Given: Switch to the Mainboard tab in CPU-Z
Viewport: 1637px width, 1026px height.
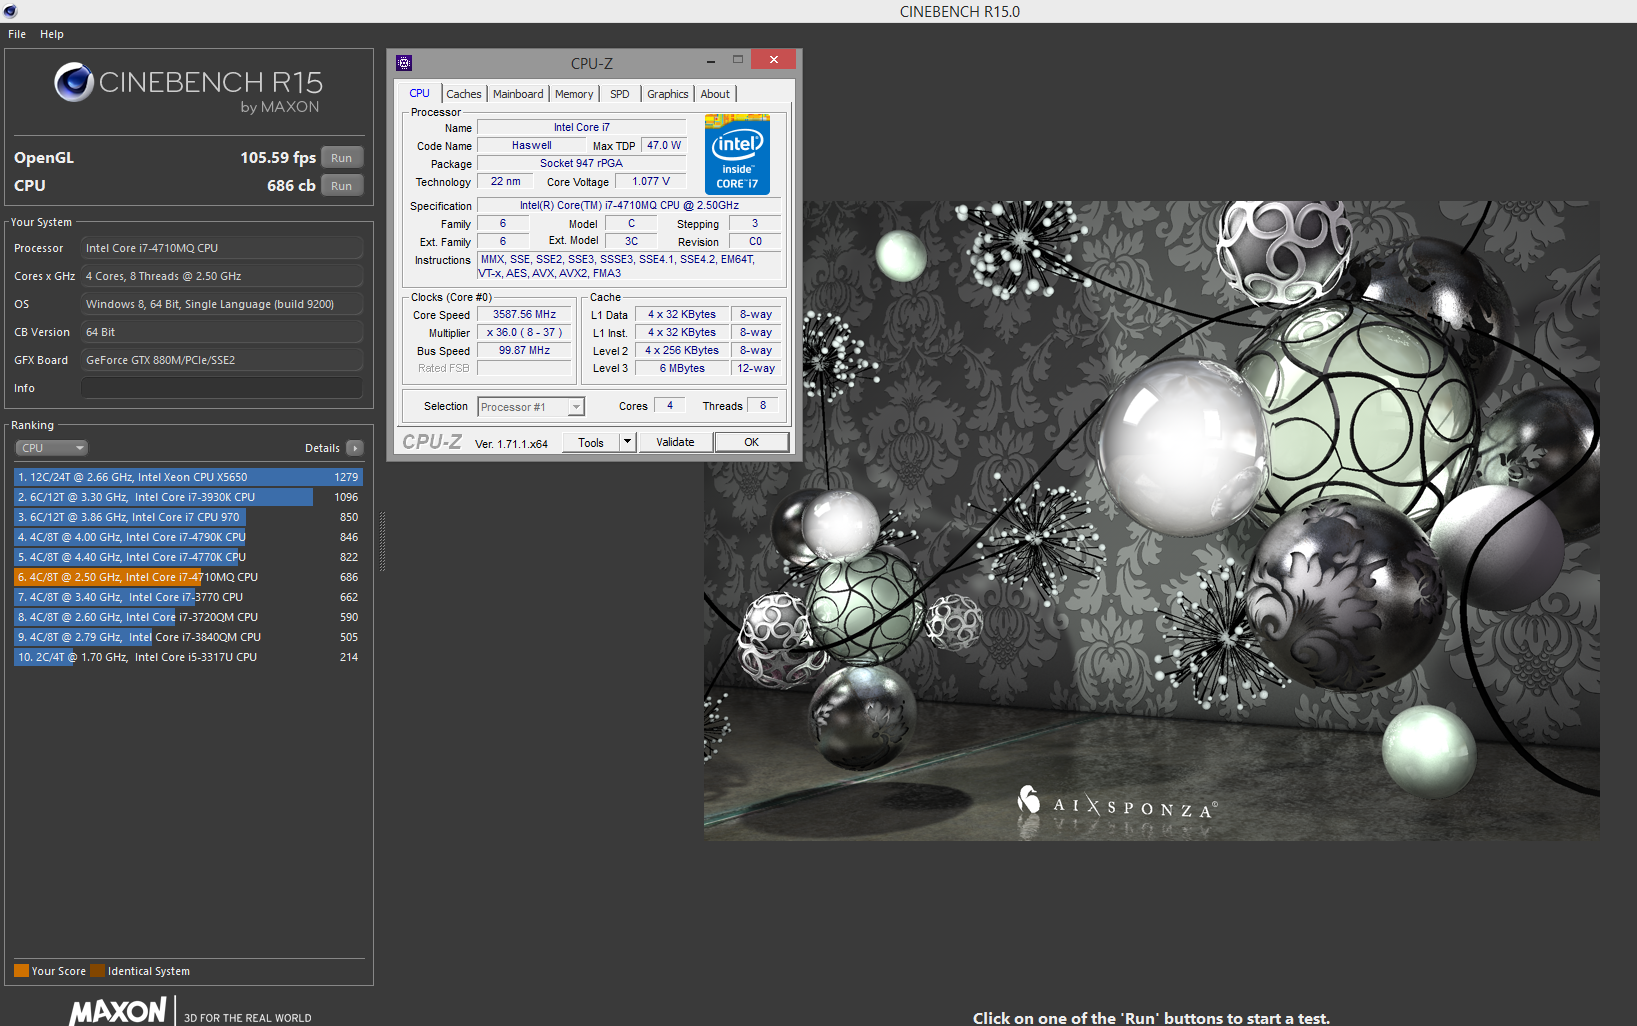Looking at the screenshot, I should 518,94.
